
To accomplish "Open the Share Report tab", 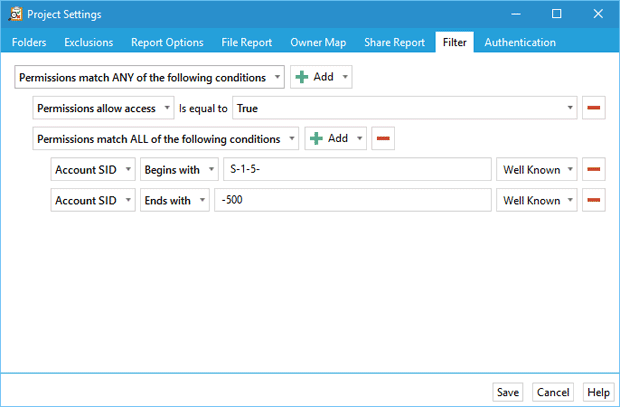I will click(394, 42).
